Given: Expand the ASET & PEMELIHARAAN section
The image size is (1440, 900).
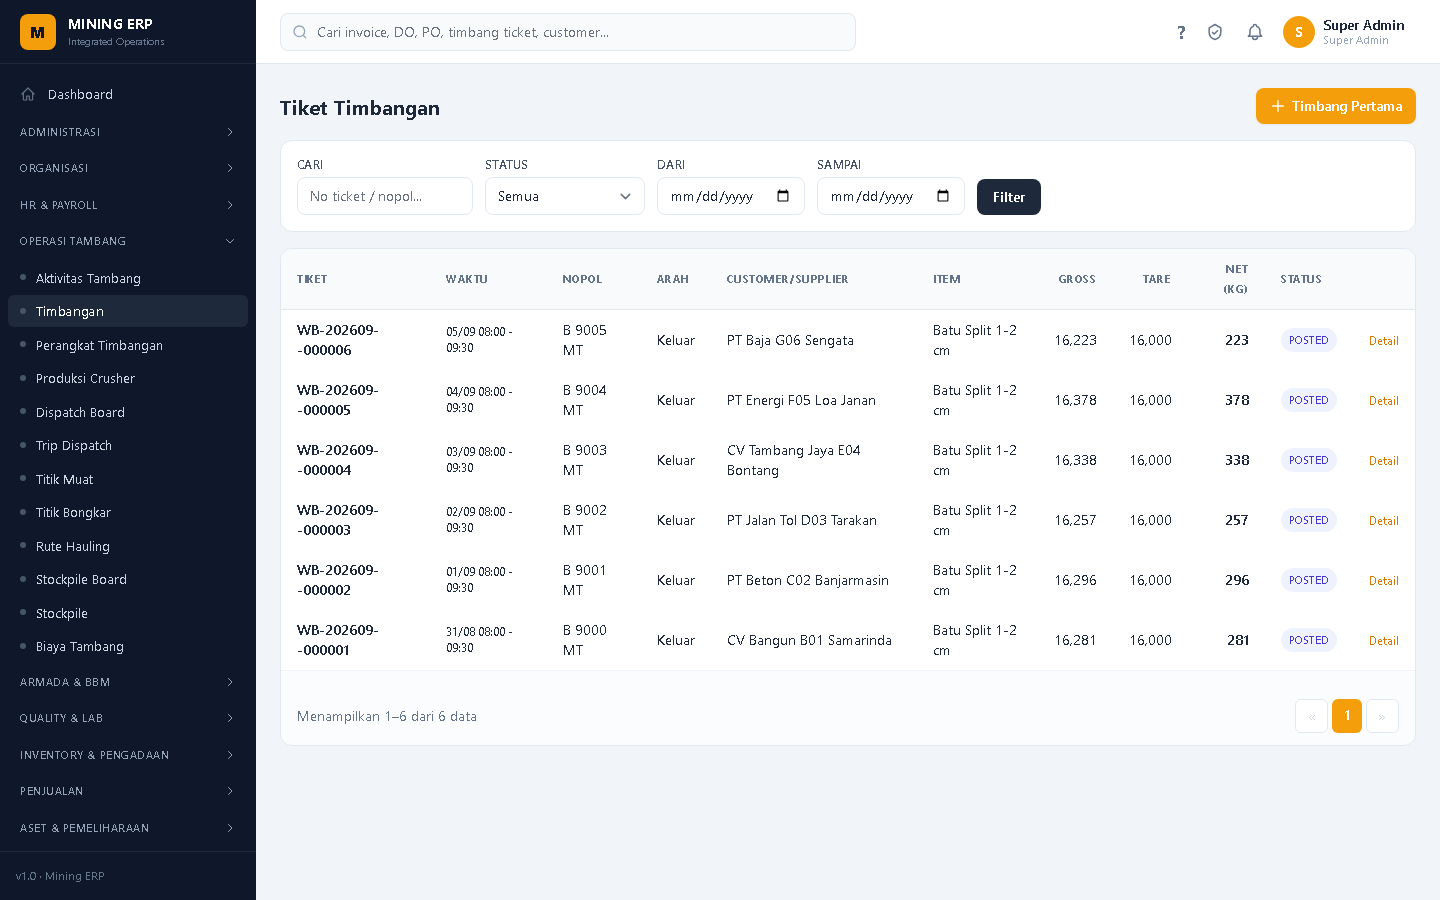Looking at the screenshot, I should pos(128,828).
